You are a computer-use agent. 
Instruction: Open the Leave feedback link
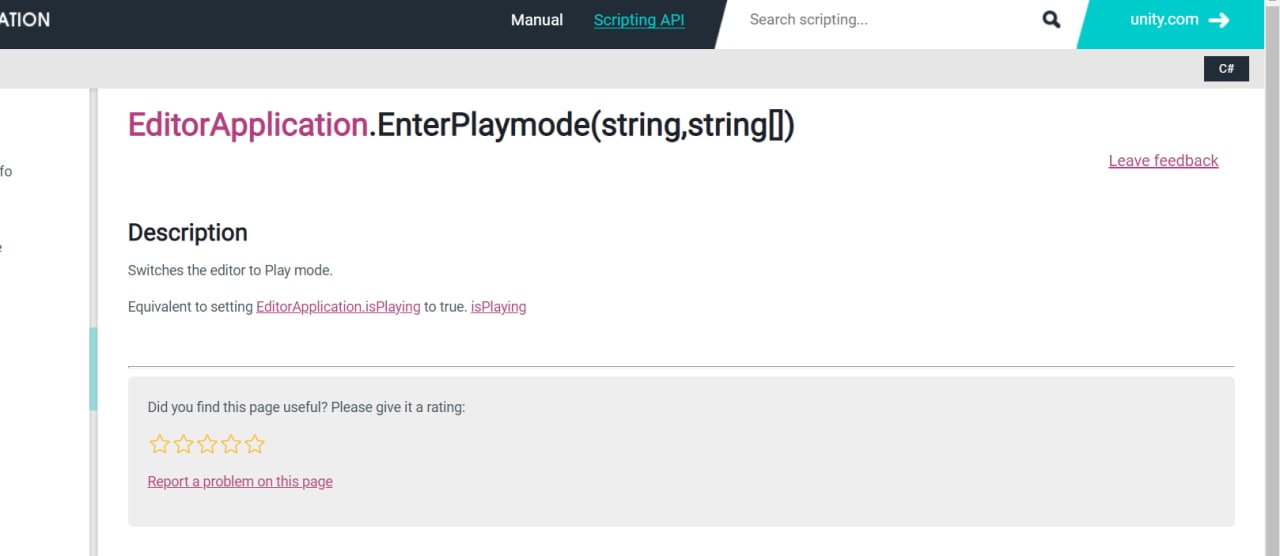click(1163, 161)
